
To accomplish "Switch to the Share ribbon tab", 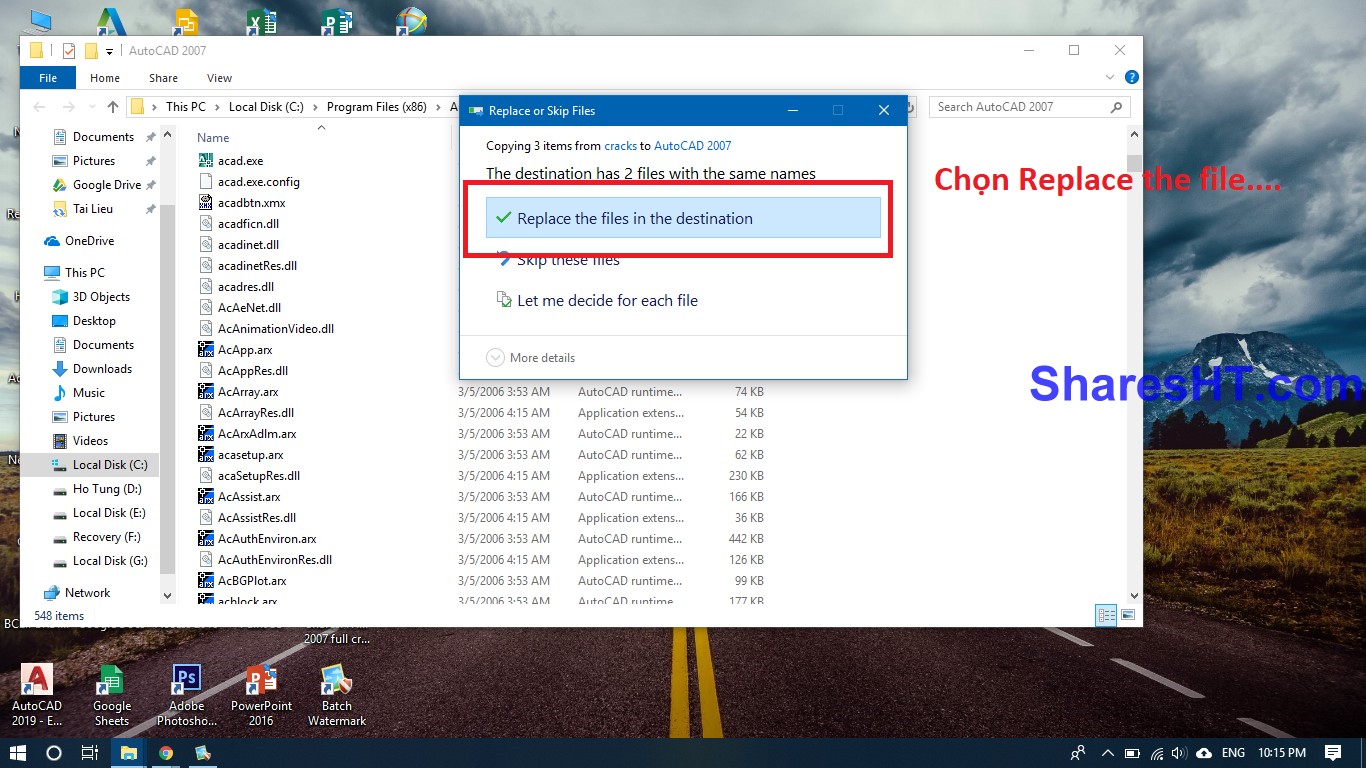I will tap(163, 78).
